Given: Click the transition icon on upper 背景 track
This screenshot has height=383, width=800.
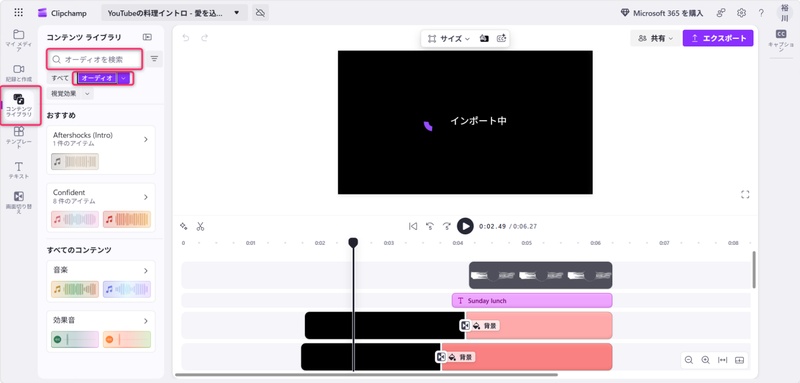Looking at the screenshot, I should 465,325.
